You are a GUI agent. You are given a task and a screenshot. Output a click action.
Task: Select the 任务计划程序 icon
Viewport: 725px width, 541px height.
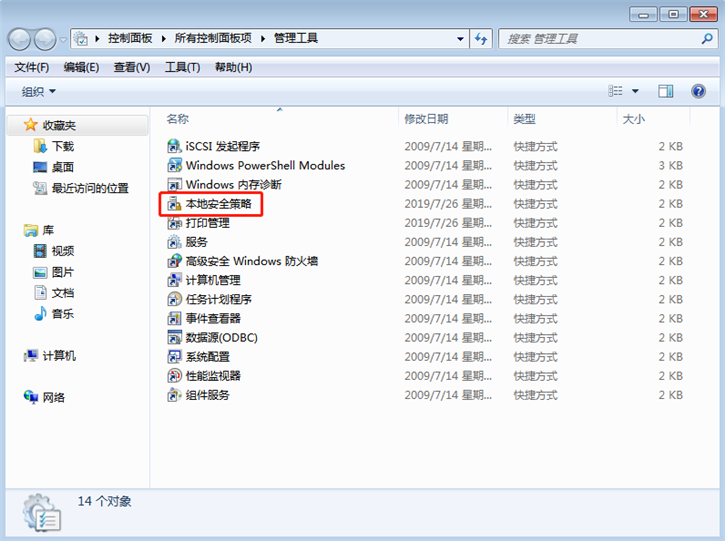tap(175, 299)
